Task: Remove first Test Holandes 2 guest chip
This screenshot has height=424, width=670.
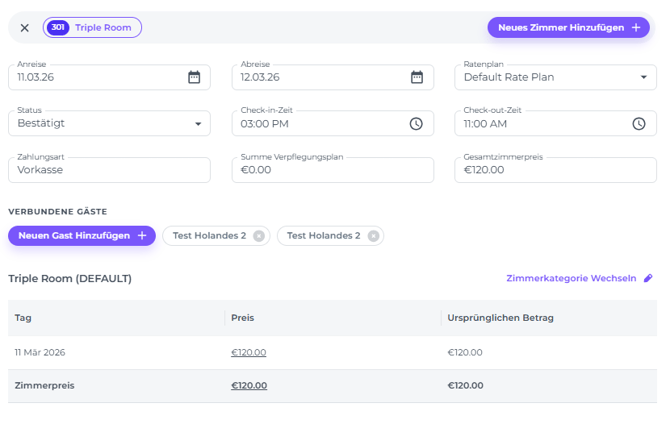Action: 259,236
